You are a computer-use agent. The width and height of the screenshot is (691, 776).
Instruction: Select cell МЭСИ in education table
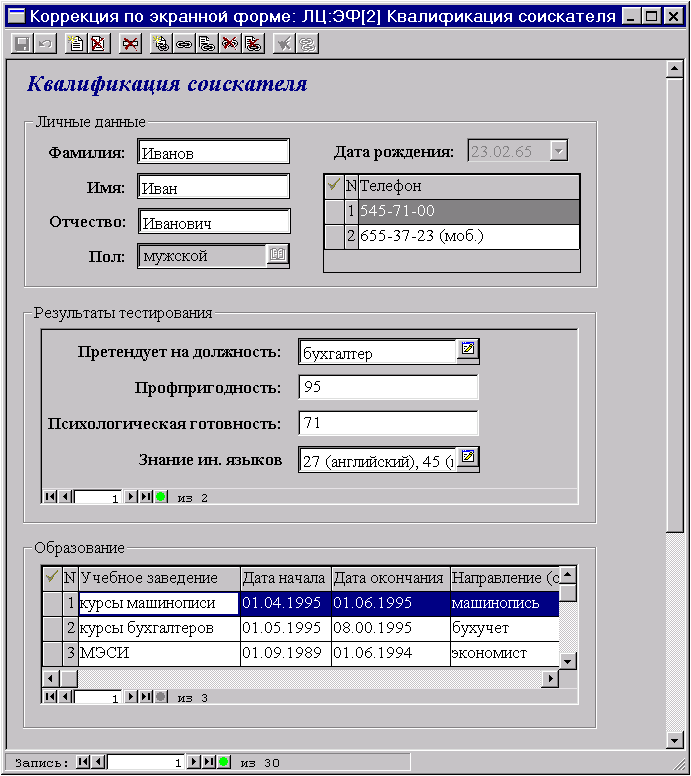point(159,653)
